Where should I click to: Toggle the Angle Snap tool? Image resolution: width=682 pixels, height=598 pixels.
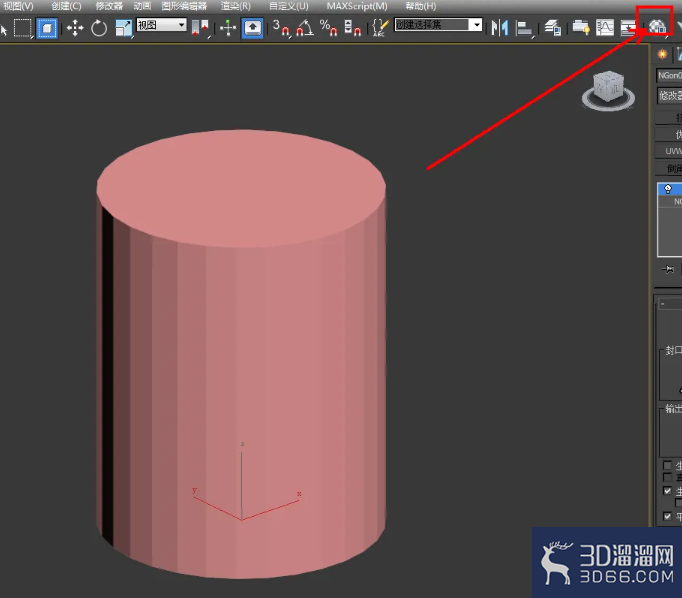305,28
